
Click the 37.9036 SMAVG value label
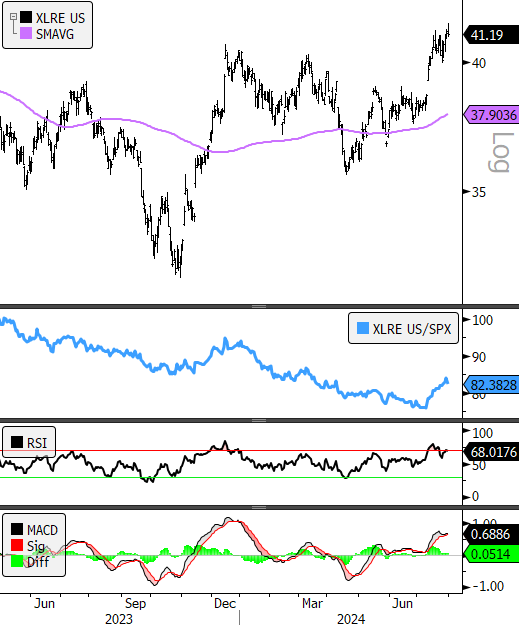click(x=491, y=115)
